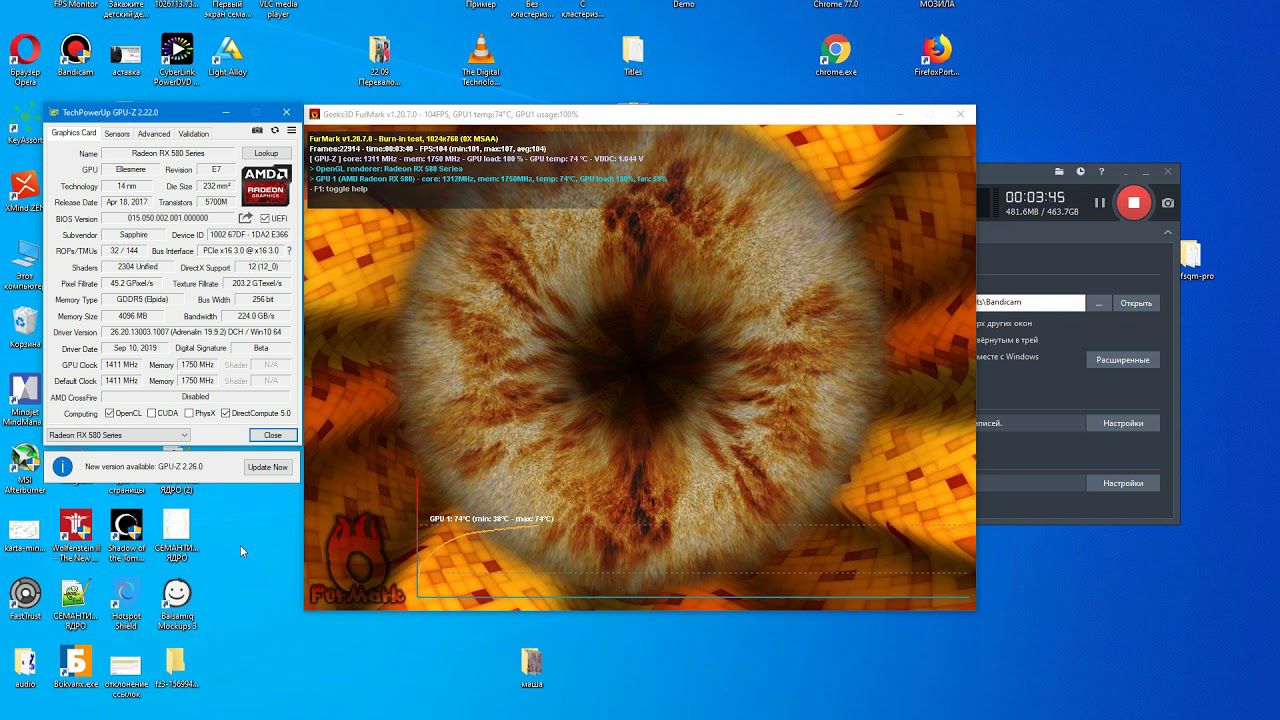Select Корзина recycle bin icon
The width and height of the screenshot is (1280, 720).
[x=25, y=327]
